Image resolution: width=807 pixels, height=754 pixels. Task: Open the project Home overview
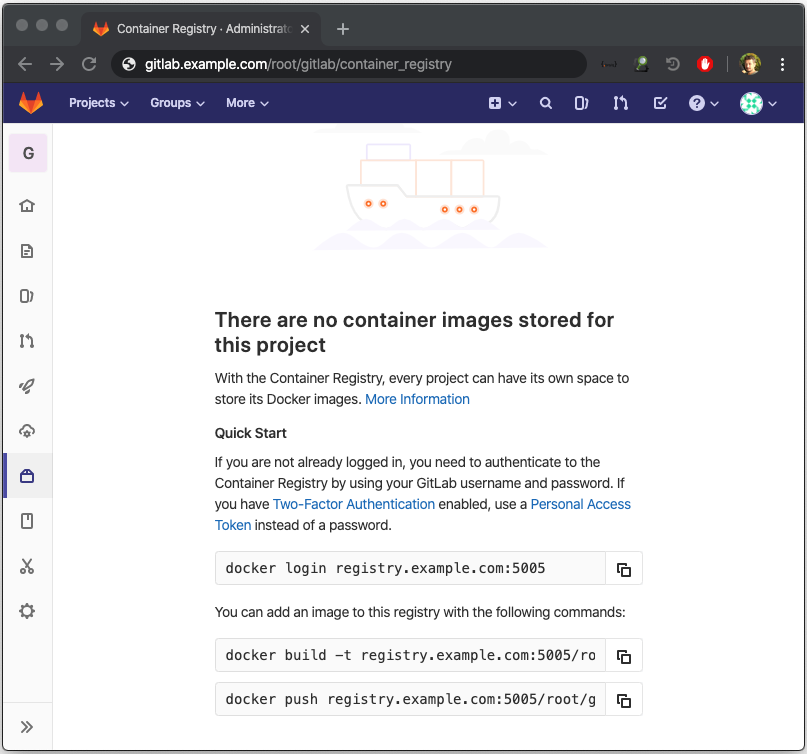[x=27, y=205]
